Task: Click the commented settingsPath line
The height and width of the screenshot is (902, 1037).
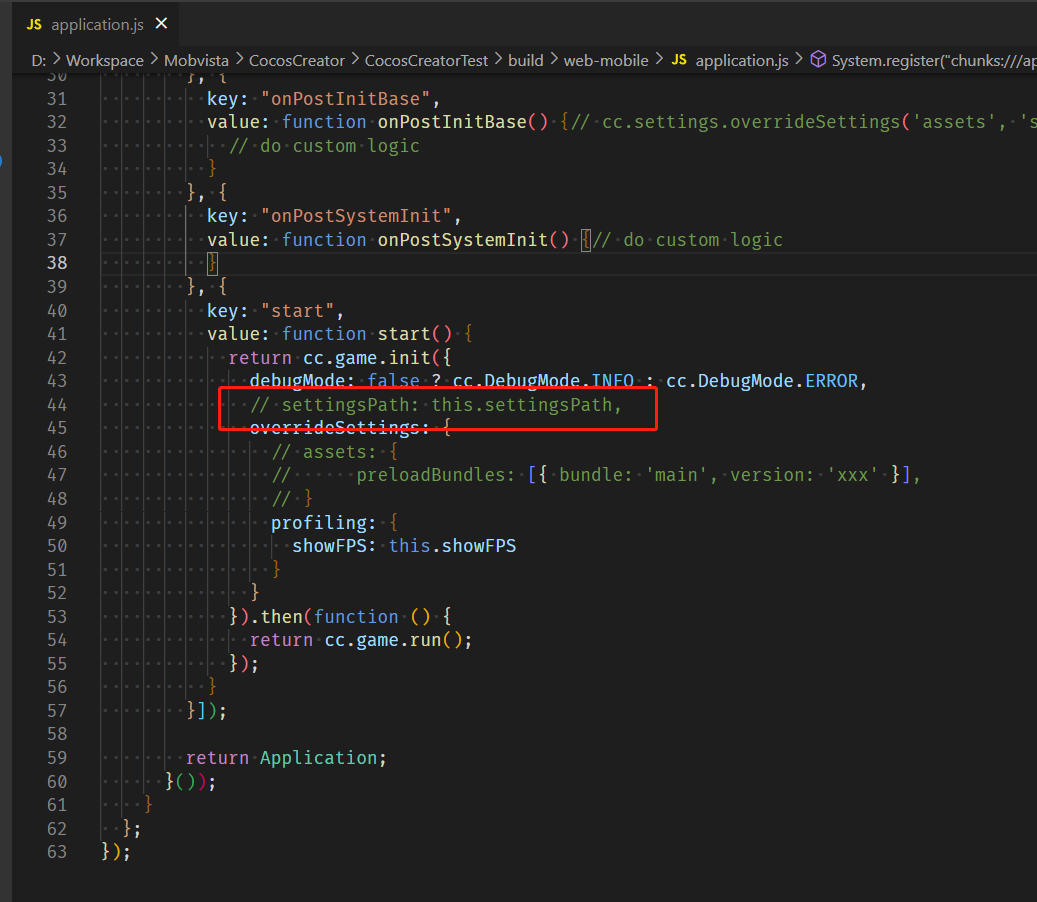Action: 436,405
